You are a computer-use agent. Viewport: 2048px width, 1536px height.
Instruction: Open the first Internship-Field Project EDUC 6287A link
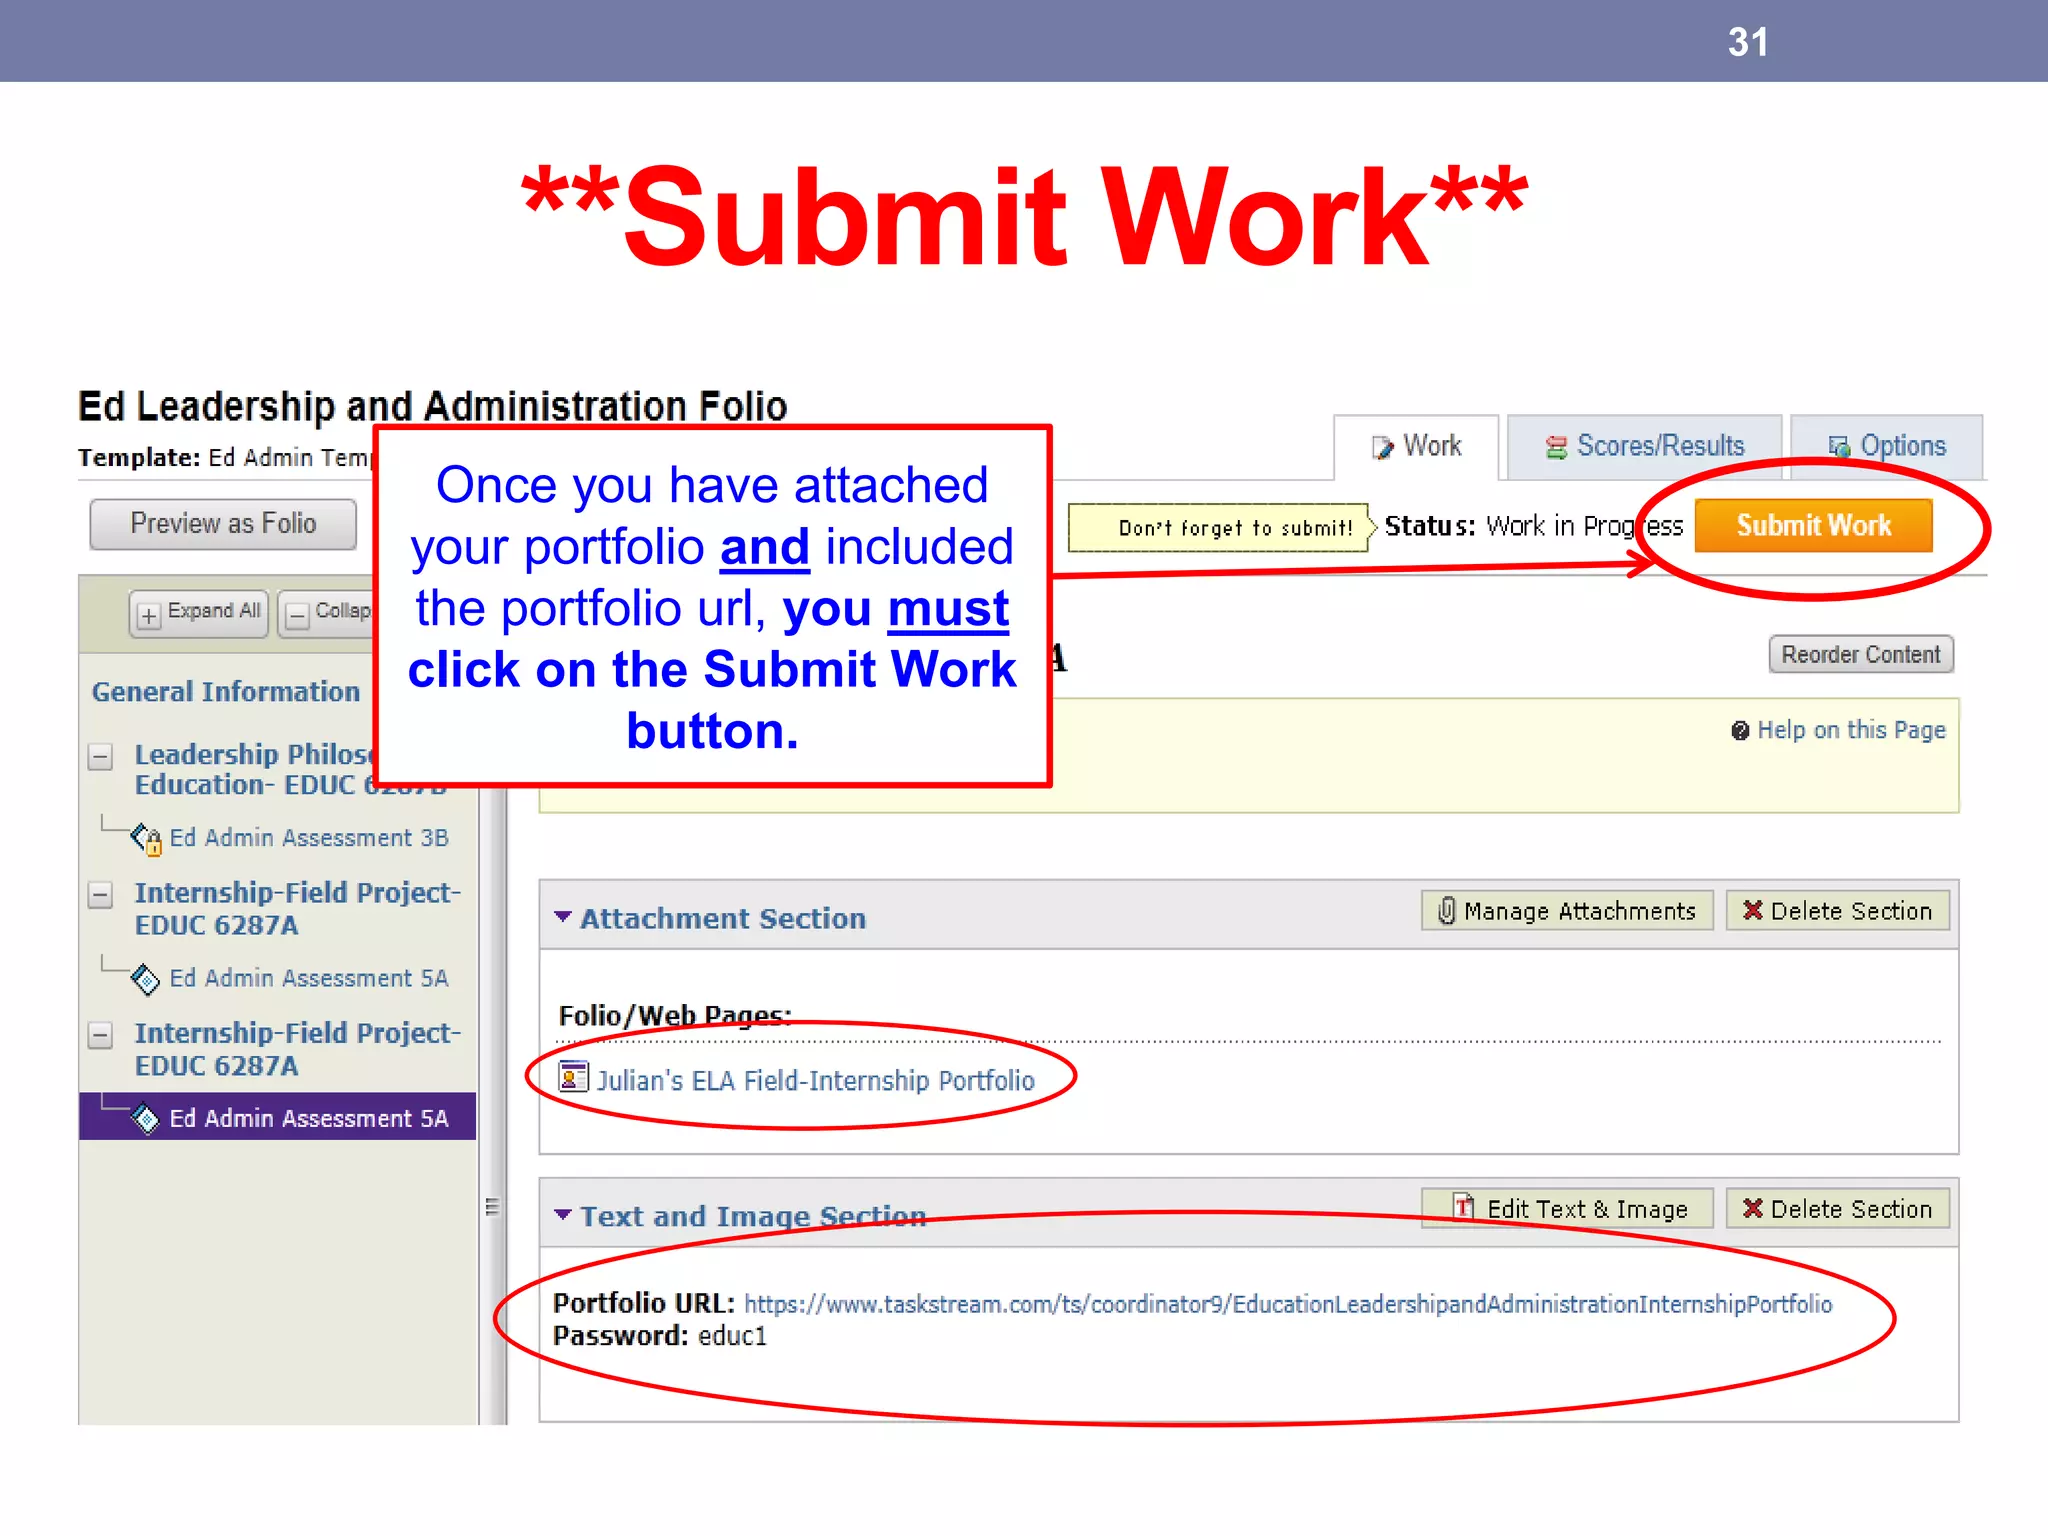click(298, 909)
